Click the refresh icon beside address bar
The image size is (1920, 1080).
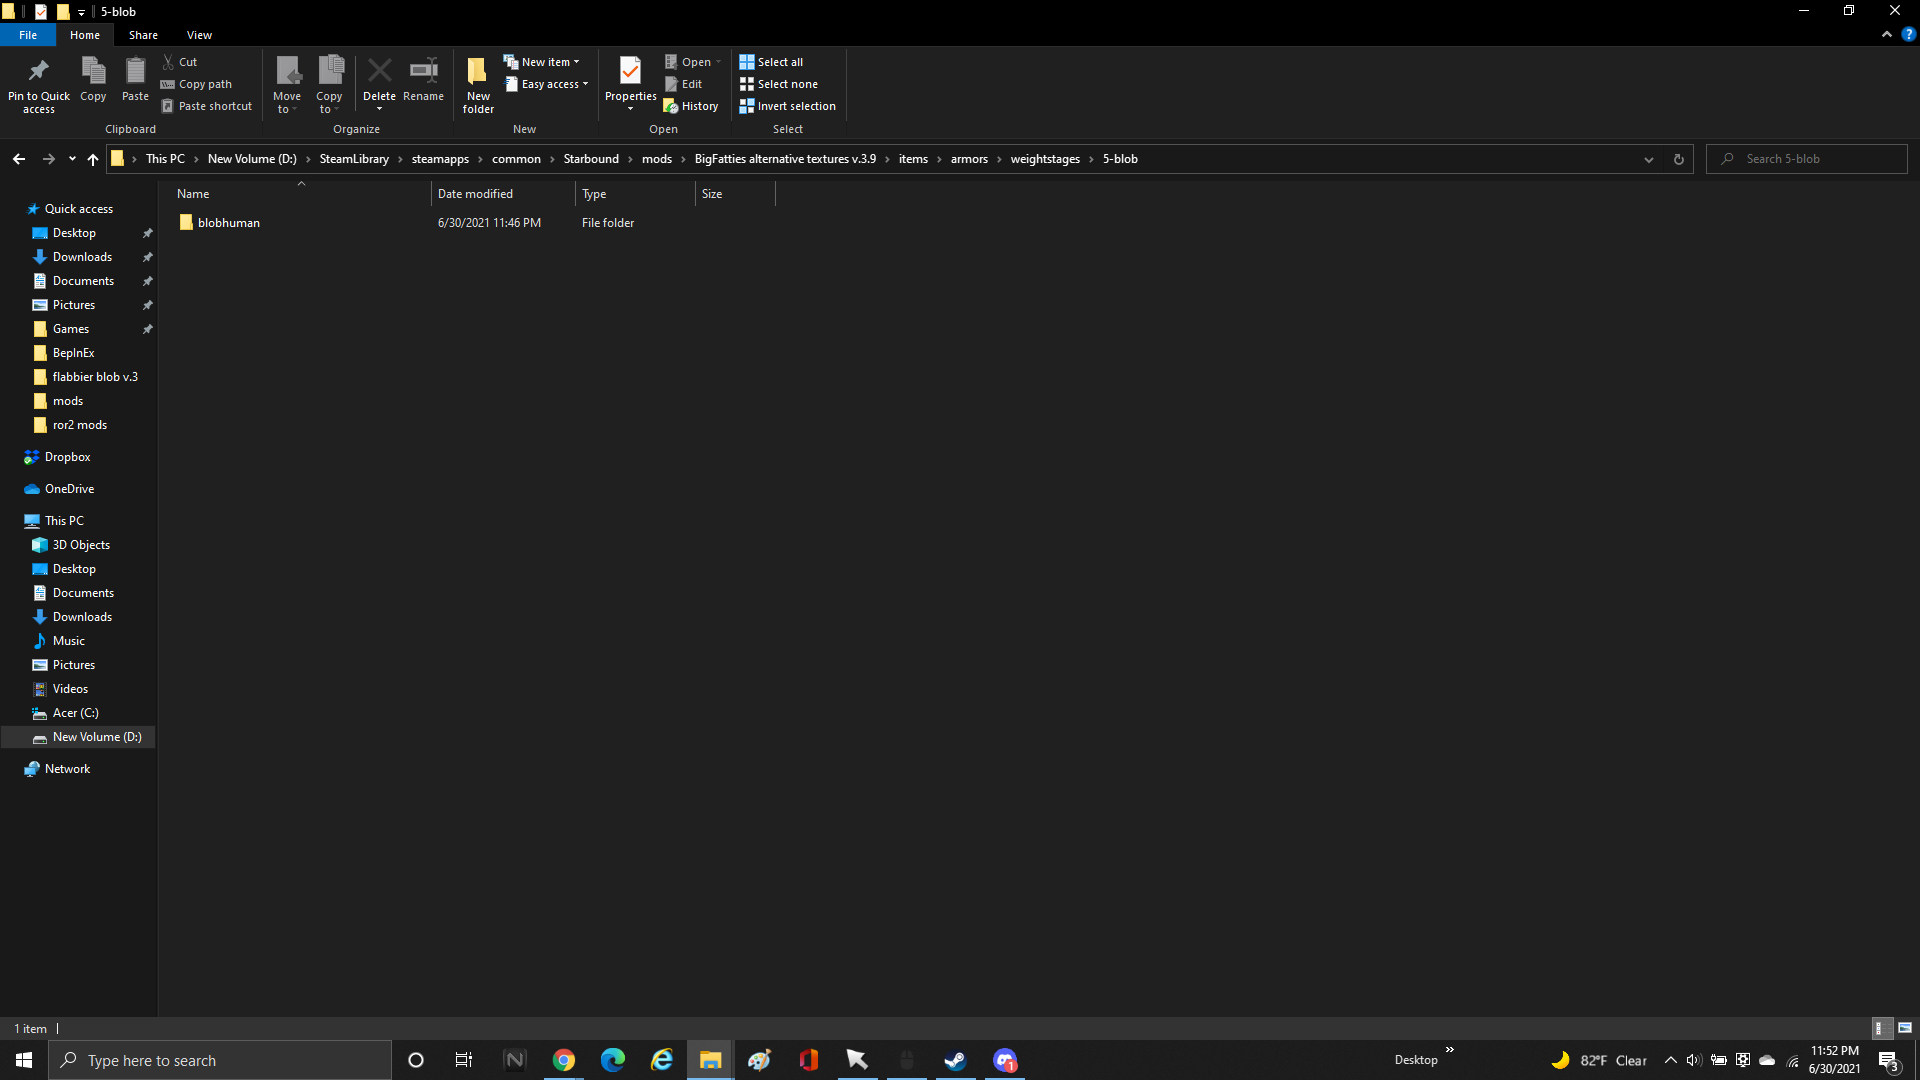tap(1678, 159)
